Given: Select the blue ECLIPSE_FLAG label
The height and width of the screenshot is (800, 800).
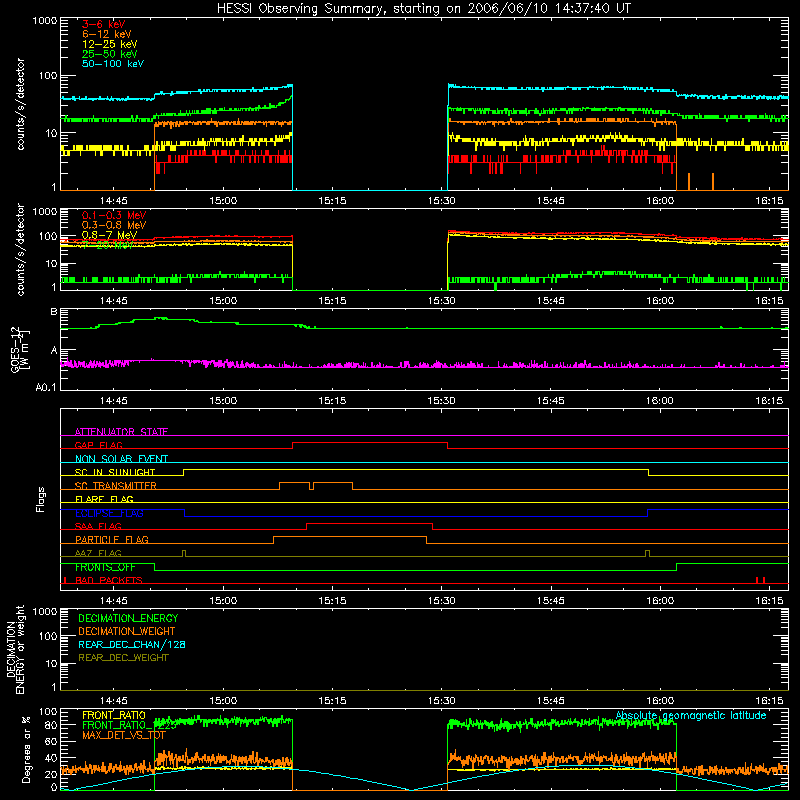Looking at the screenshot, I should (x=109, y=513).
